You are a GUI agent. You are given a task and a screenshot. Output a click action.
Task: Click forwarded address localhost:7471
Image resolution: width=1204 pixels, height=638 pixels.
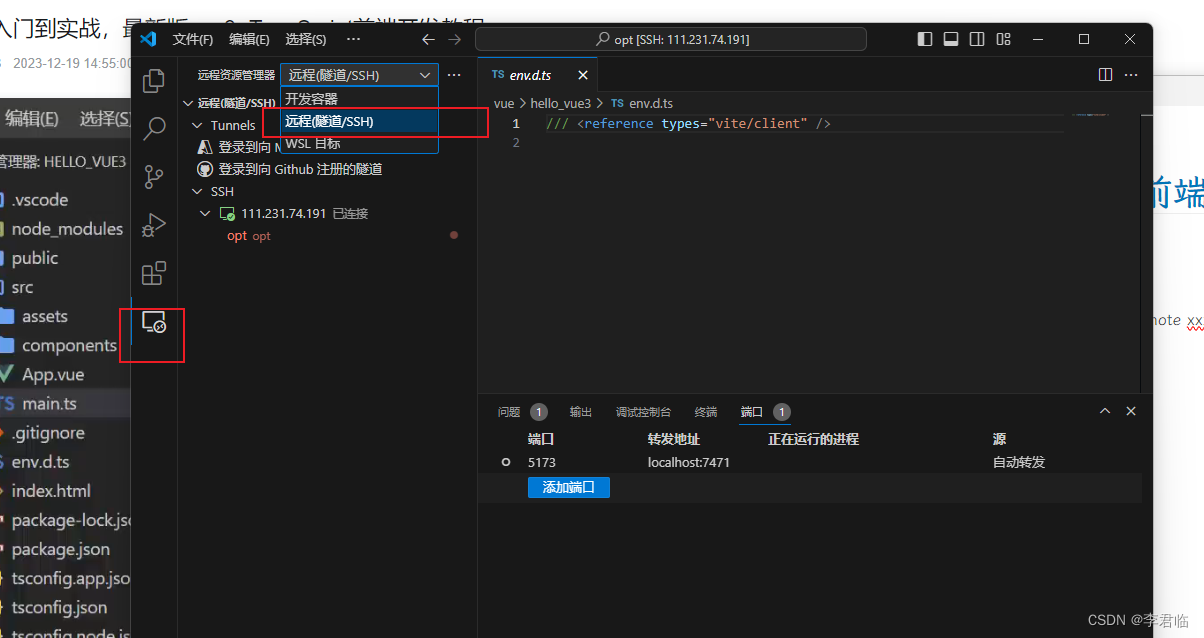point(689,462)
